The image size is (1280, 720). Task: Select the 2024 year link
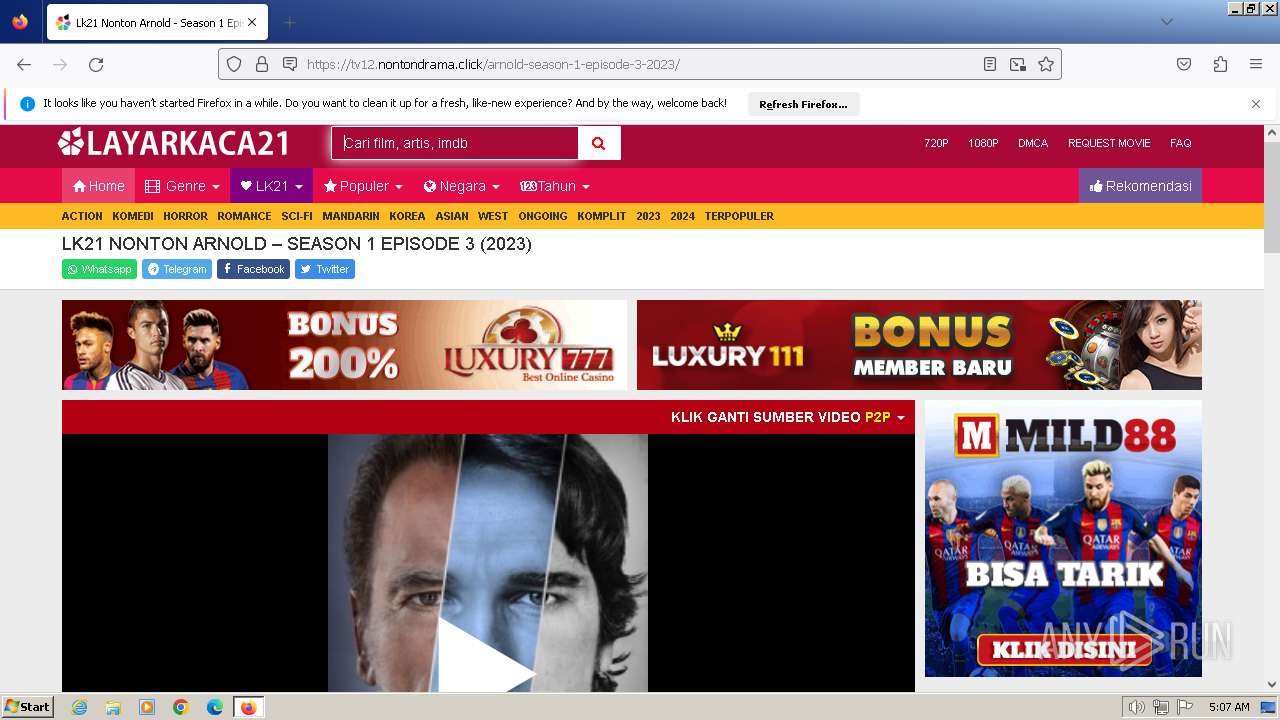pyautogui.click(x=682, y=216)
